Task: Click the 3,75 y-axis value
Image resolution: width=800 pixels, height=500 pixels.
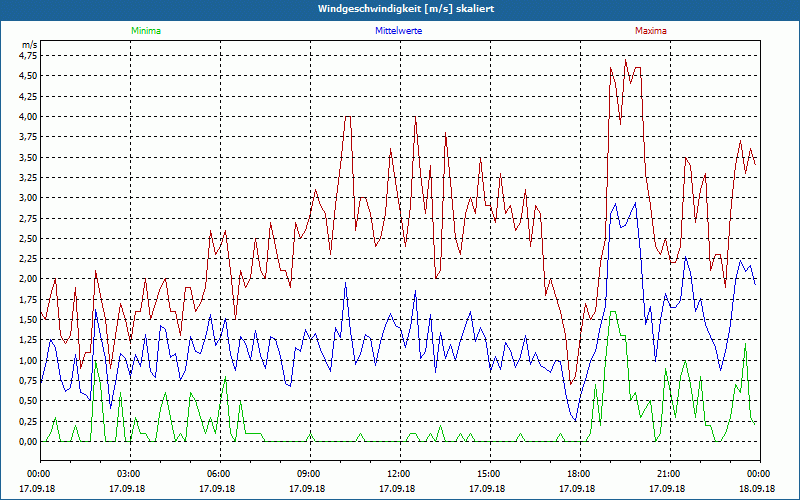Action: click(x=28, y=137)
